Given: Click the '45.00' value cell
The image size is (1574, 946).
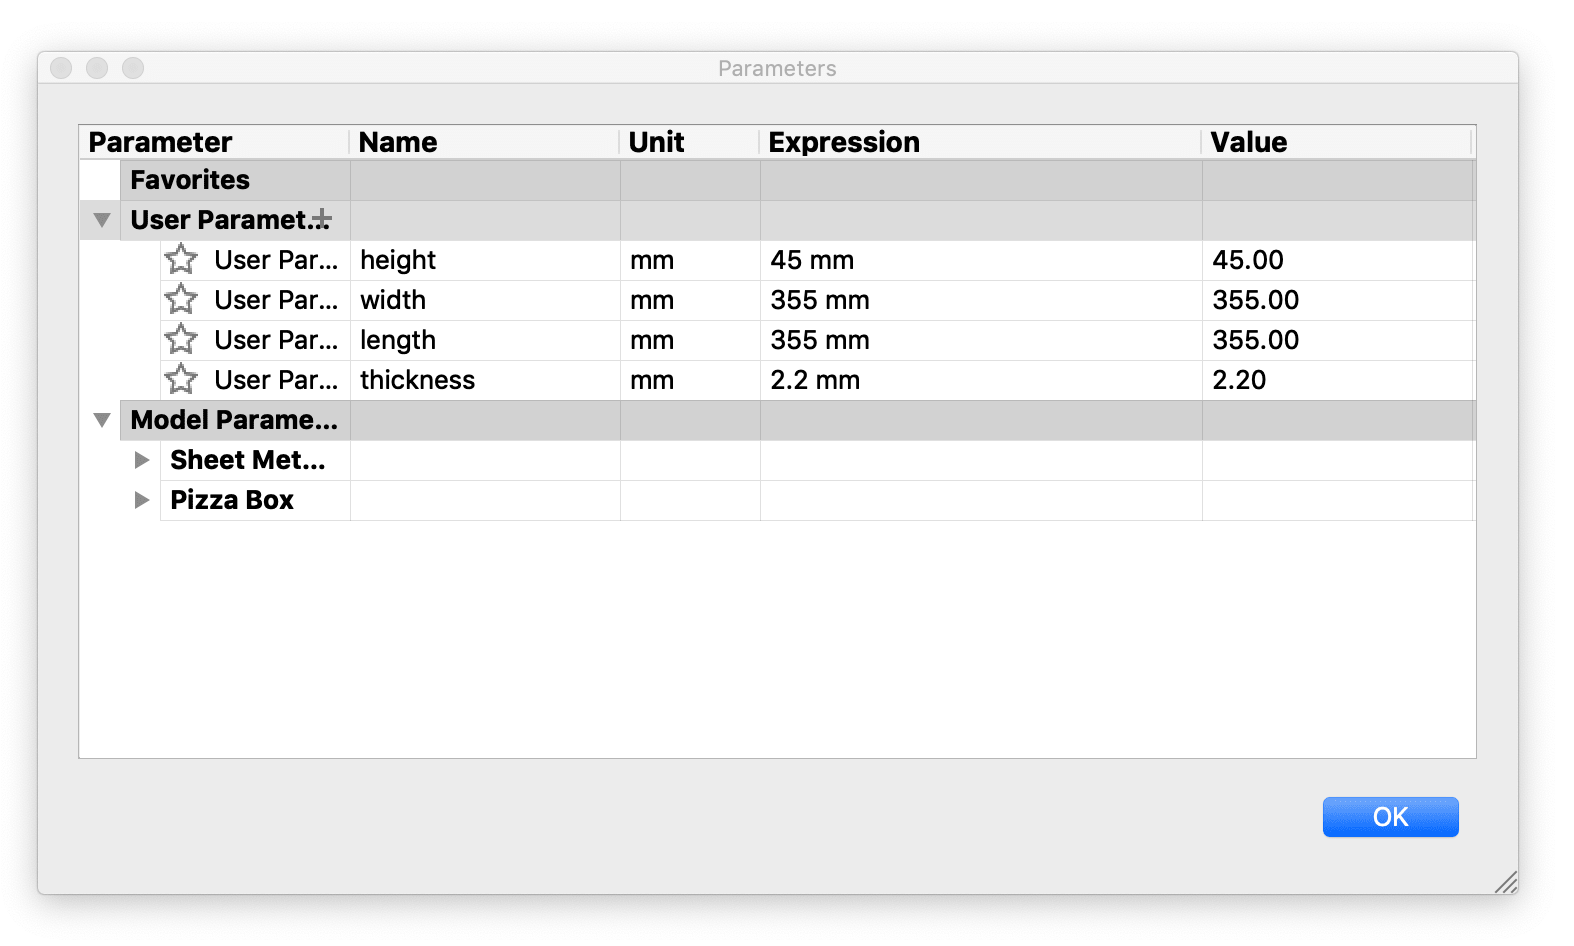Looking at the screenshot, I should click(x=1338, y=260).
